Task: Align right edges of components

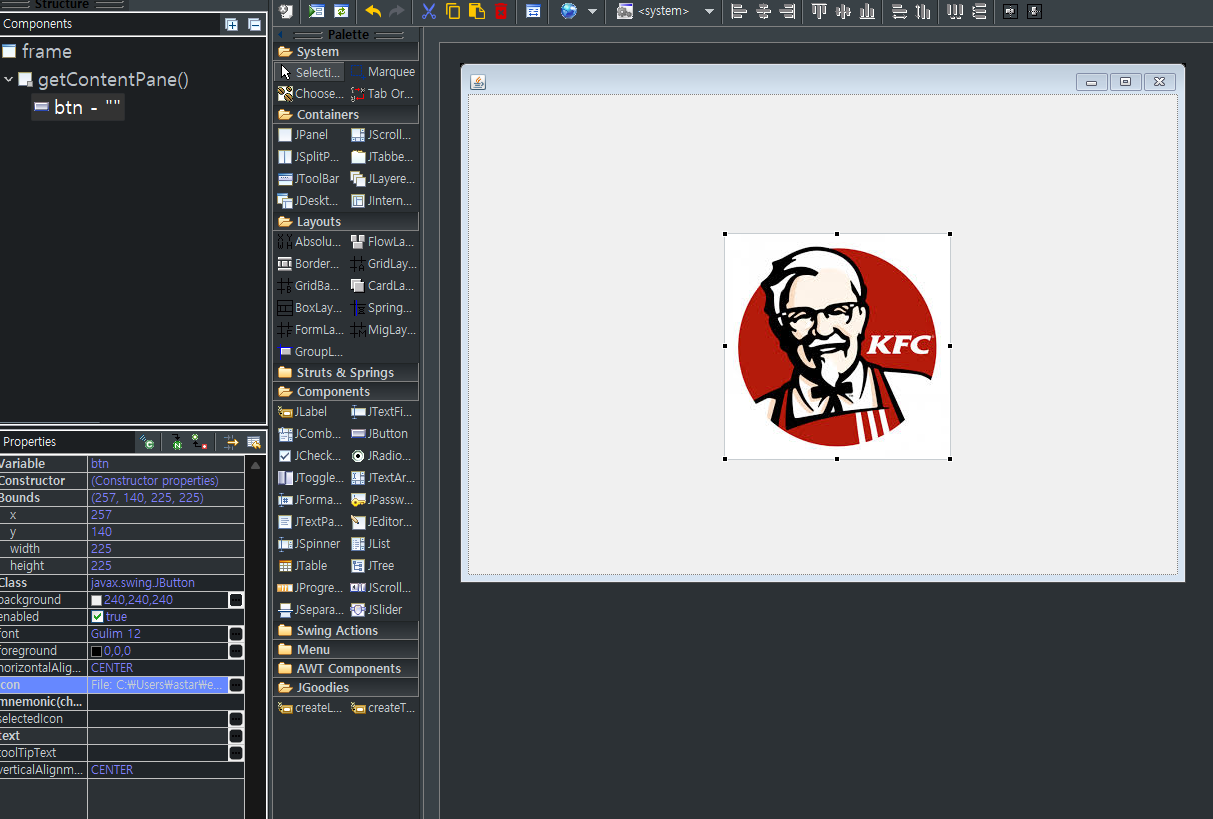Action: 787,11
